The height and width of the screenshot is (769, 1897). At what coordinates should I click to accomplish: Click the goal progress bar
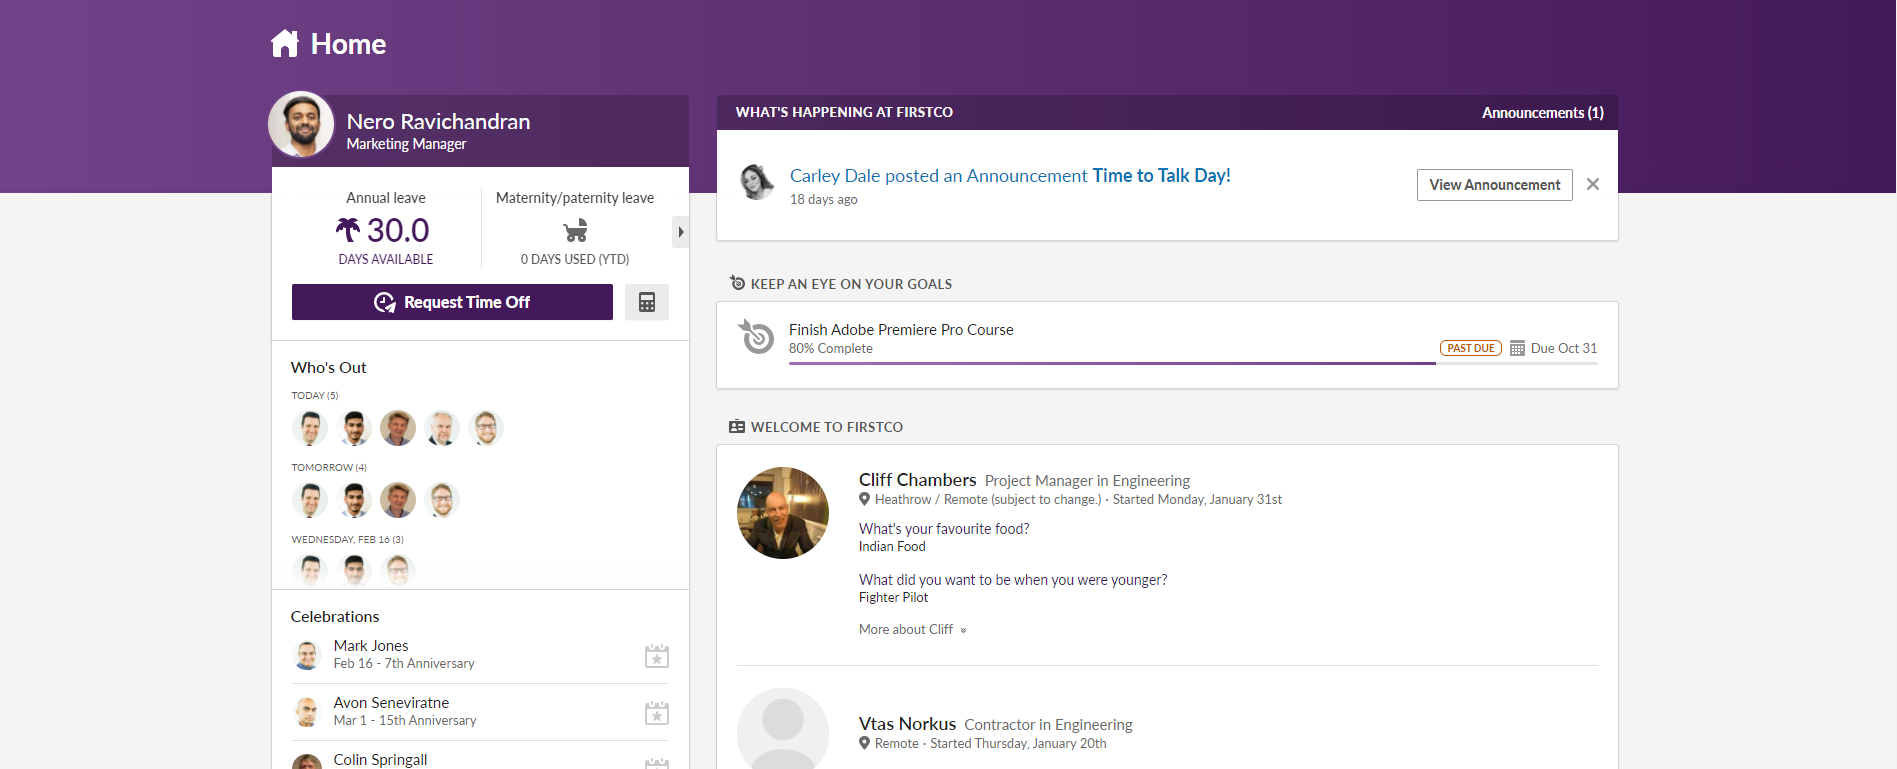tap(1193, 363)
